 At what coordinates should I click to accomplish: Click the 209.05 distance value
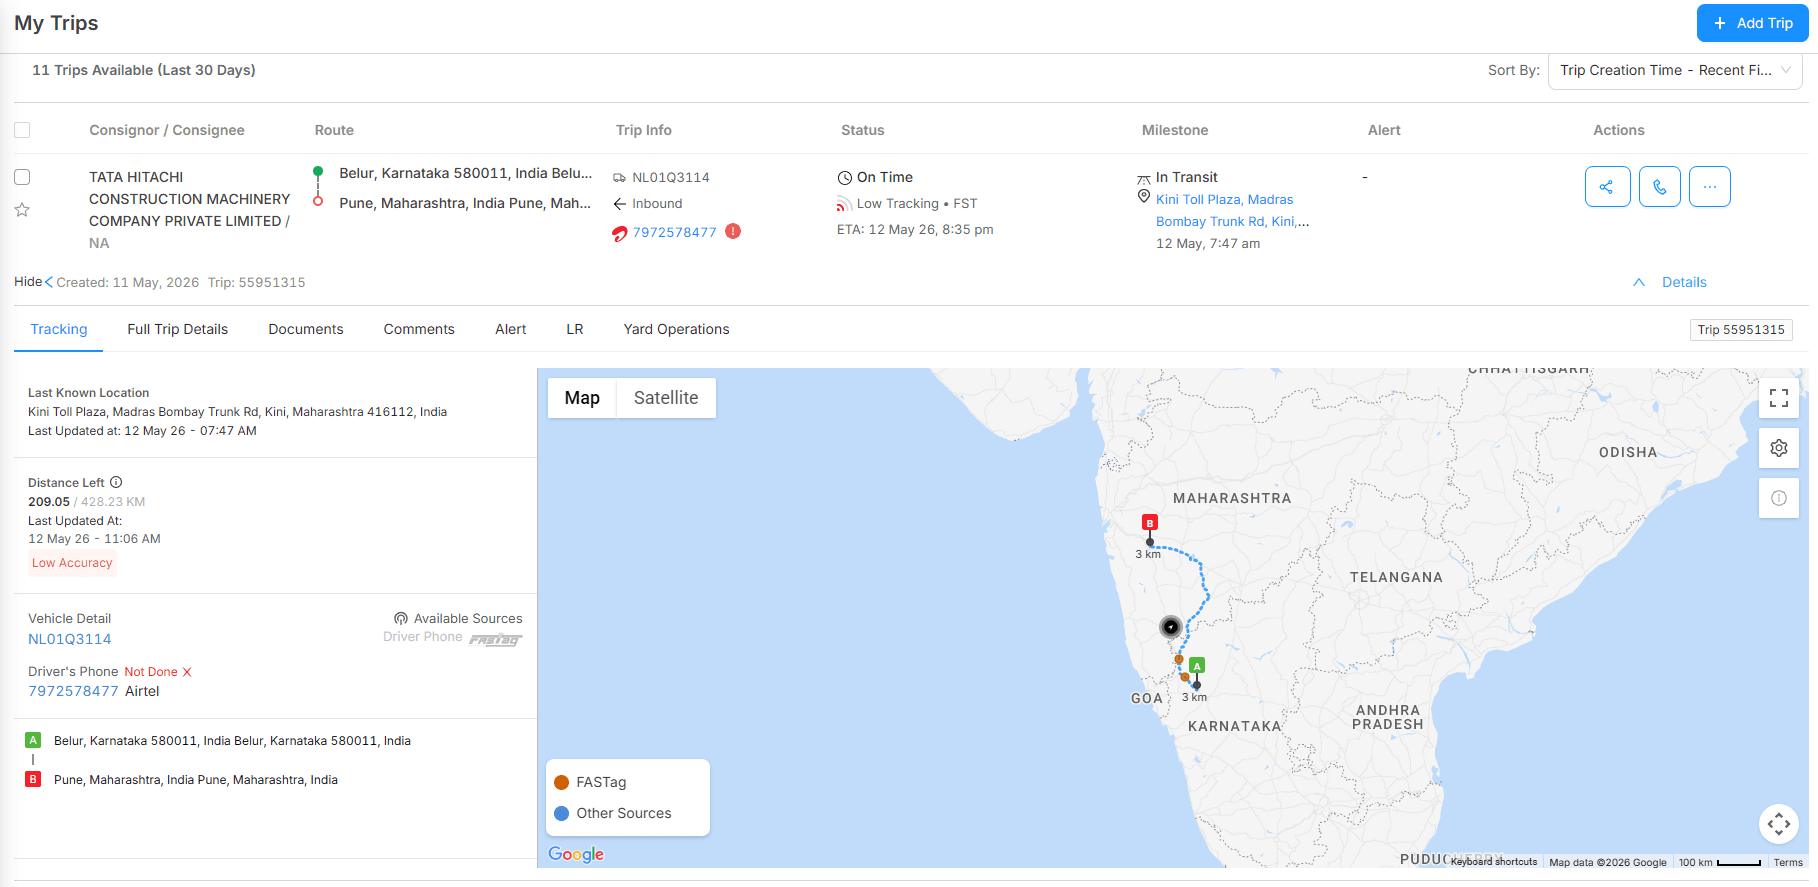pos(49,502)
